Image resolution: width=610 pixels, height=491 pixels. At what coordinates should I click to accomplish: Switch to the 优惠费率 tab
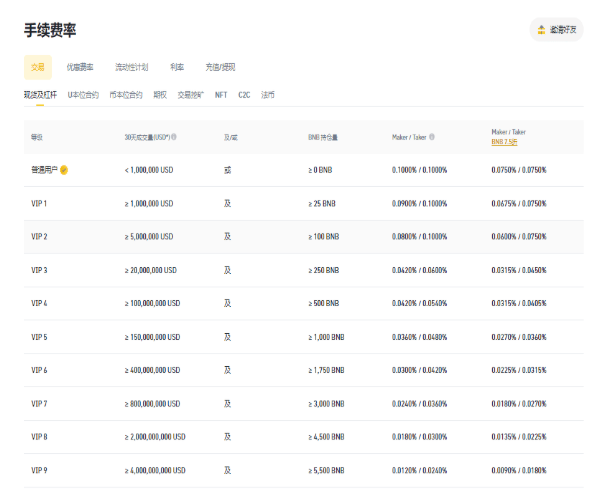pos(80,67)
